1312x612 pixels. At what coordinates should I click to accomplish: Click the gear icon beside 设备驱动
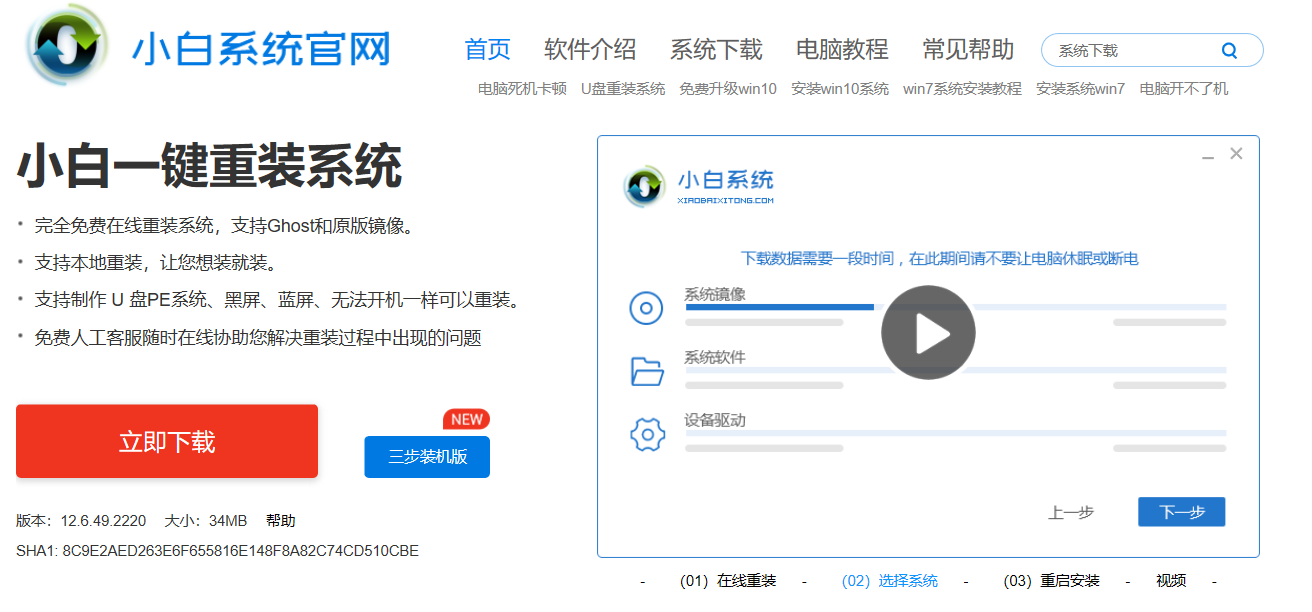[x=647, y=435]
